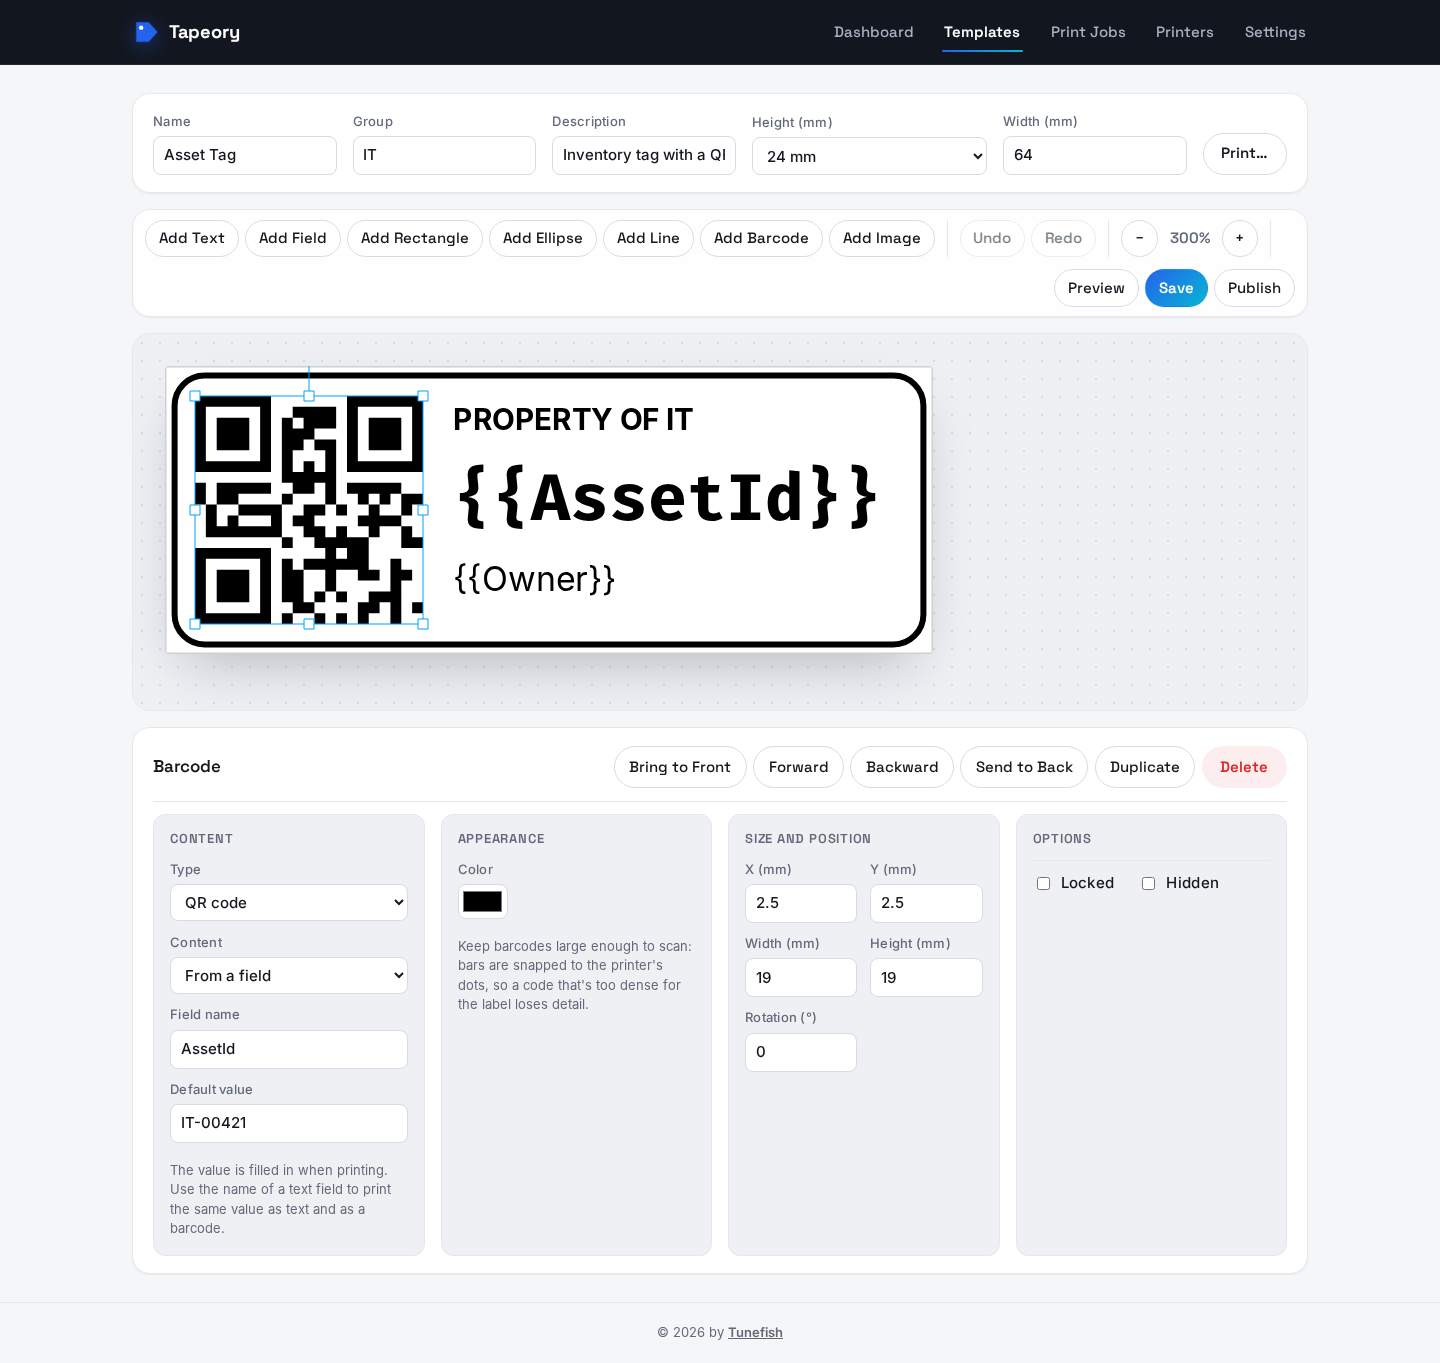
Task: Toggle the Locked checkbox
Action: (1043, 883)
